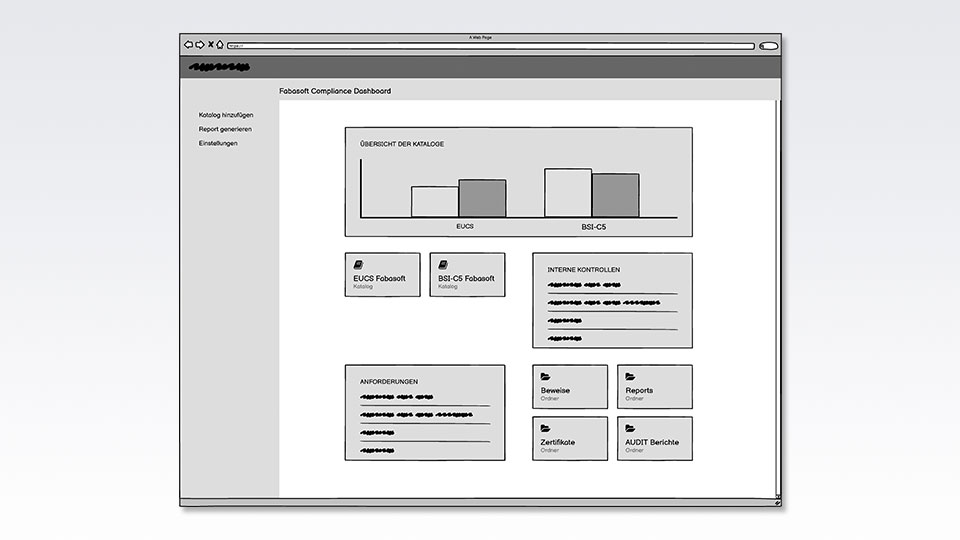Viewport: 960px width, 540px height.
Task: Select third row in Interne Kontrollen list
Action: coord(612,321)
